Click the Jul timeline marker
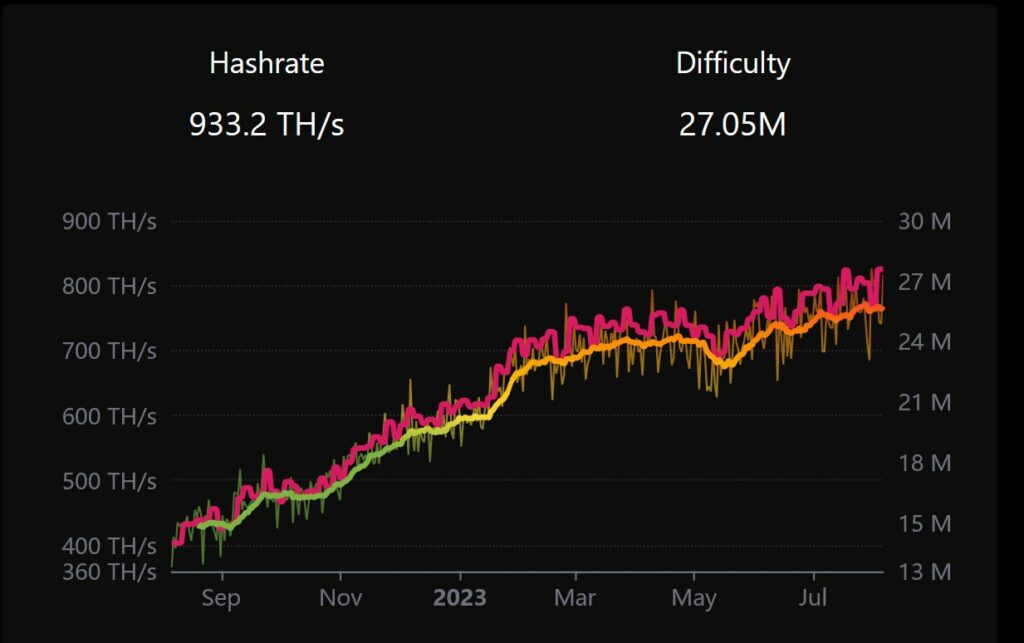 tap(813, 597)
